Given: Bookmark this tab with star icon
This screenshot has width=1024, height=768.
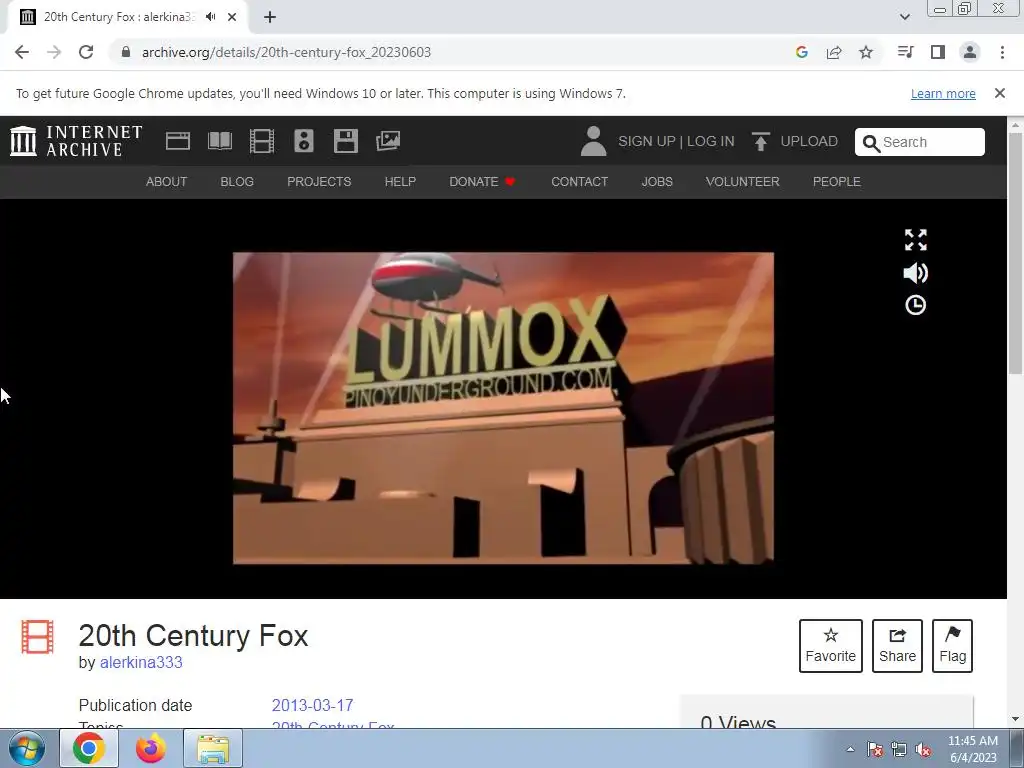Looking at the screenshot, I should coord(866,52).
